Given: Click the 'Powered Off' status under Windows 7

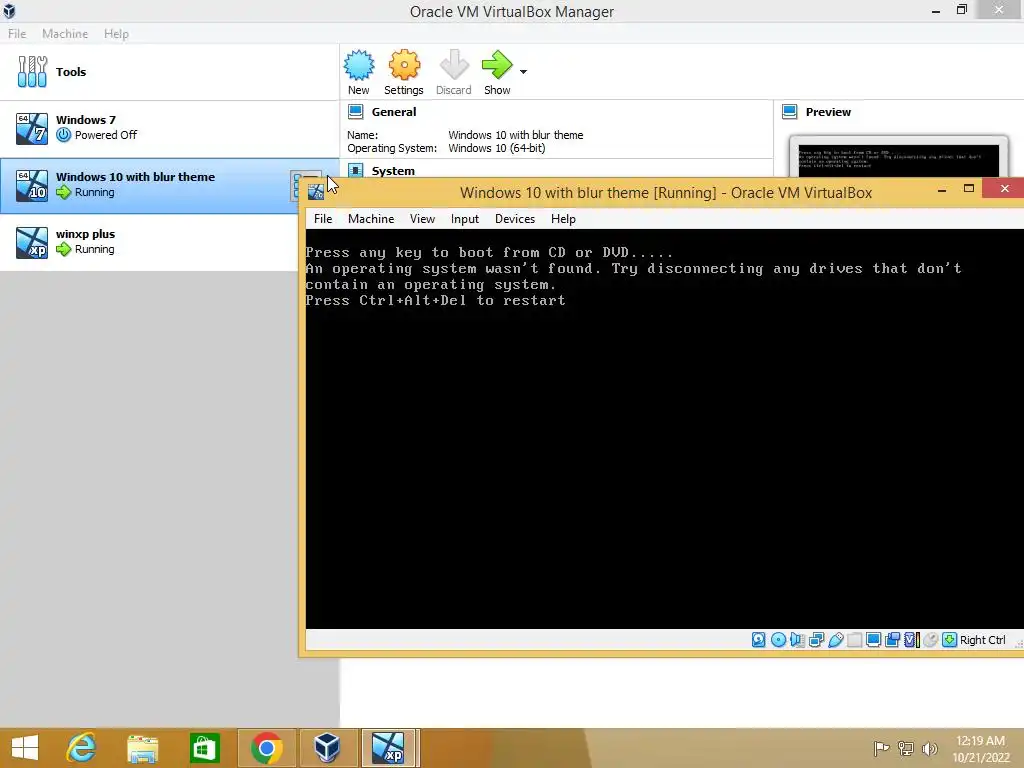Looking at the screenshot, I should (106, 135).
